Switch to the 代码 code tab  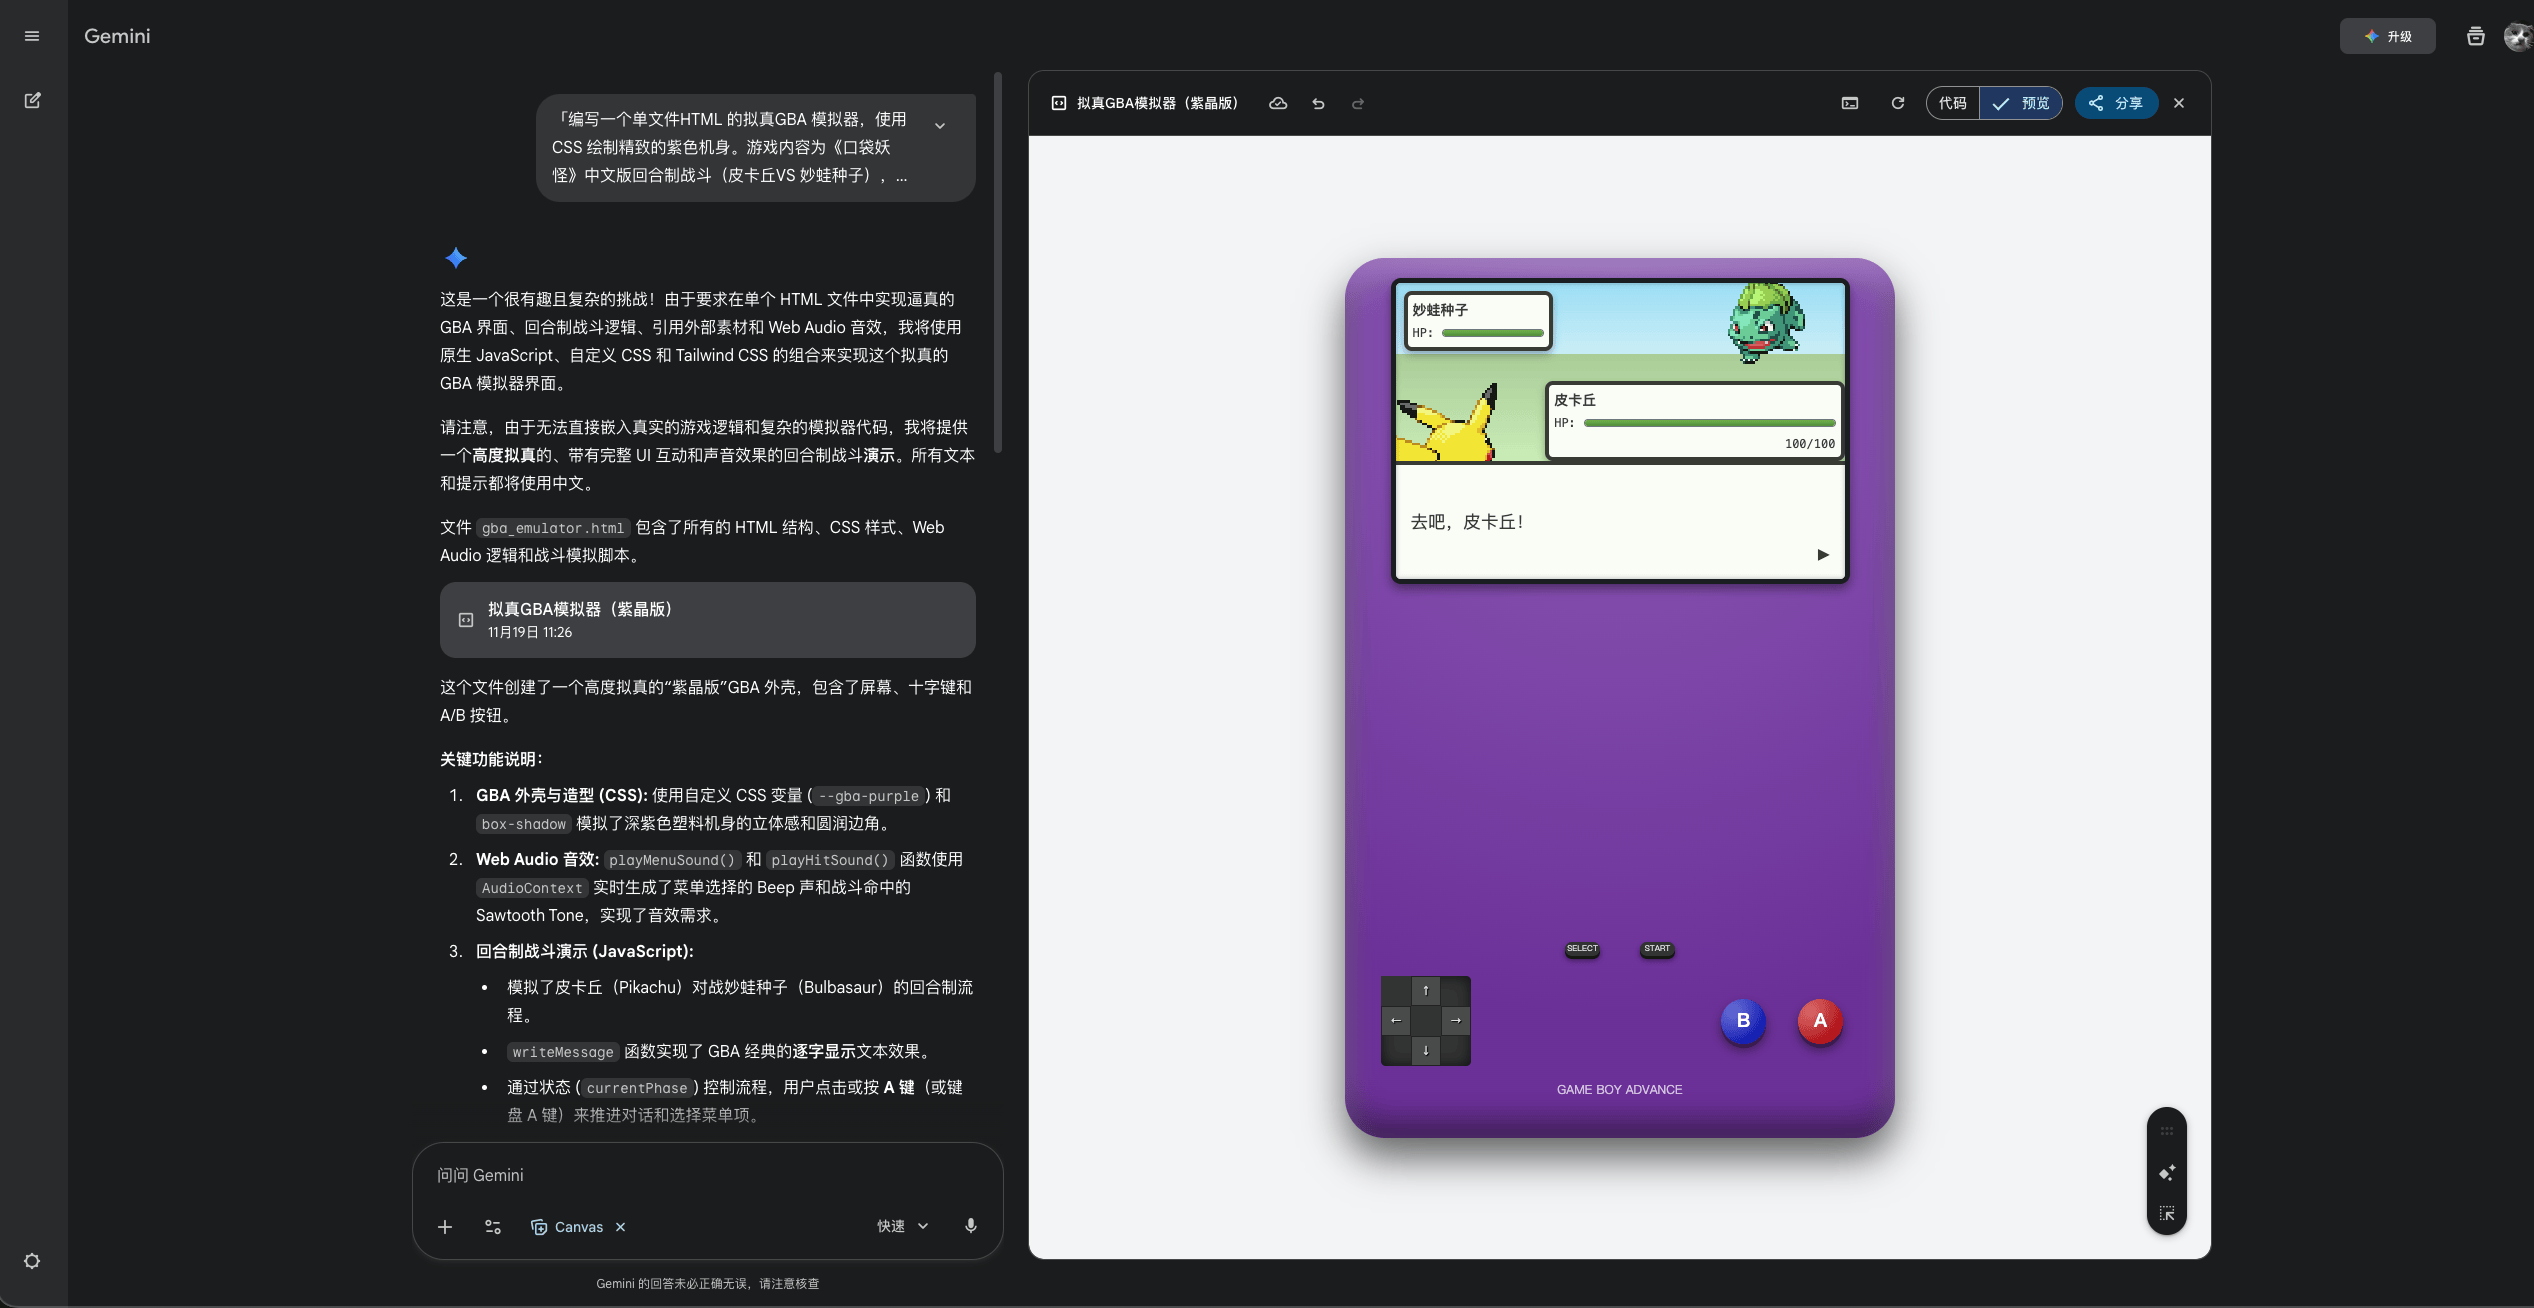coord(1953,103)
